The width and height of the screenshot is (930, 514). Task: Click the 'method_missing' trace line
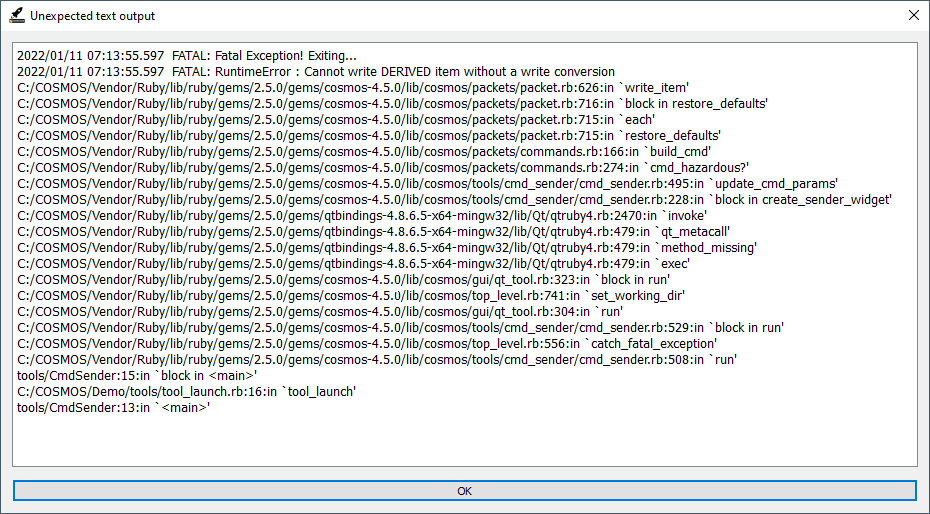coord(387,248)
